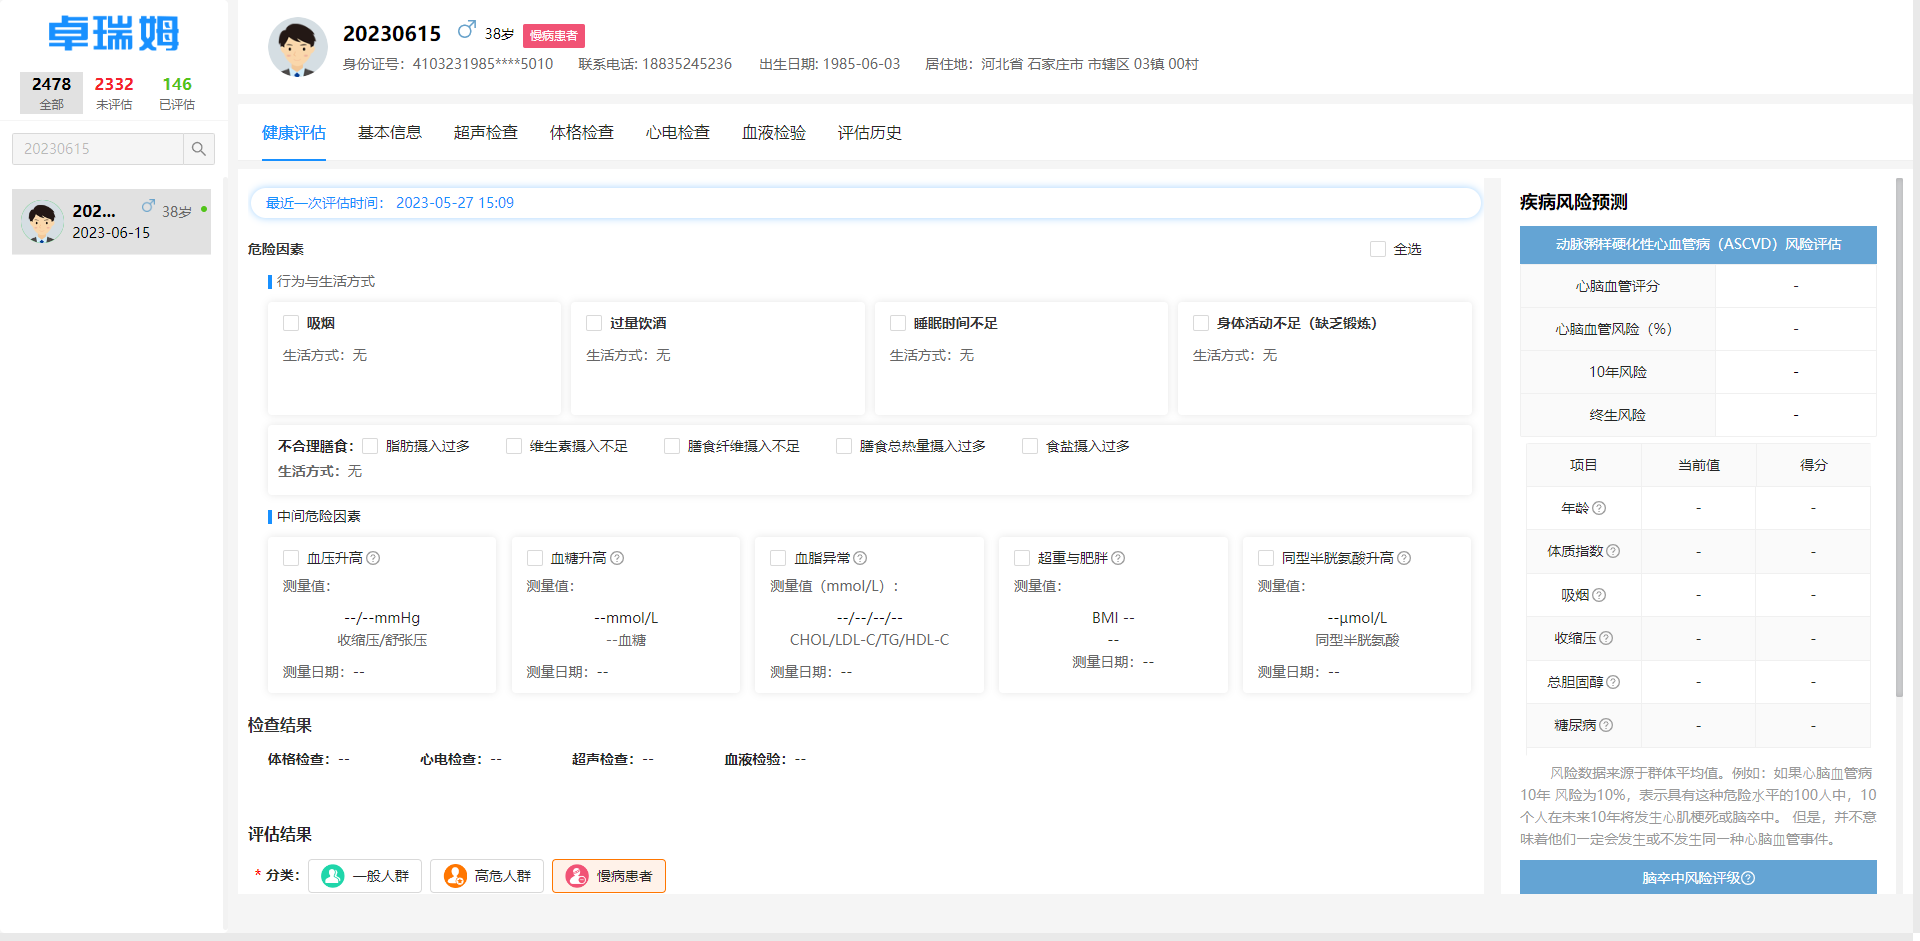1920x941 pixels.
Task: Switch to the 血液检验 tab
Action: click(774, 133)
